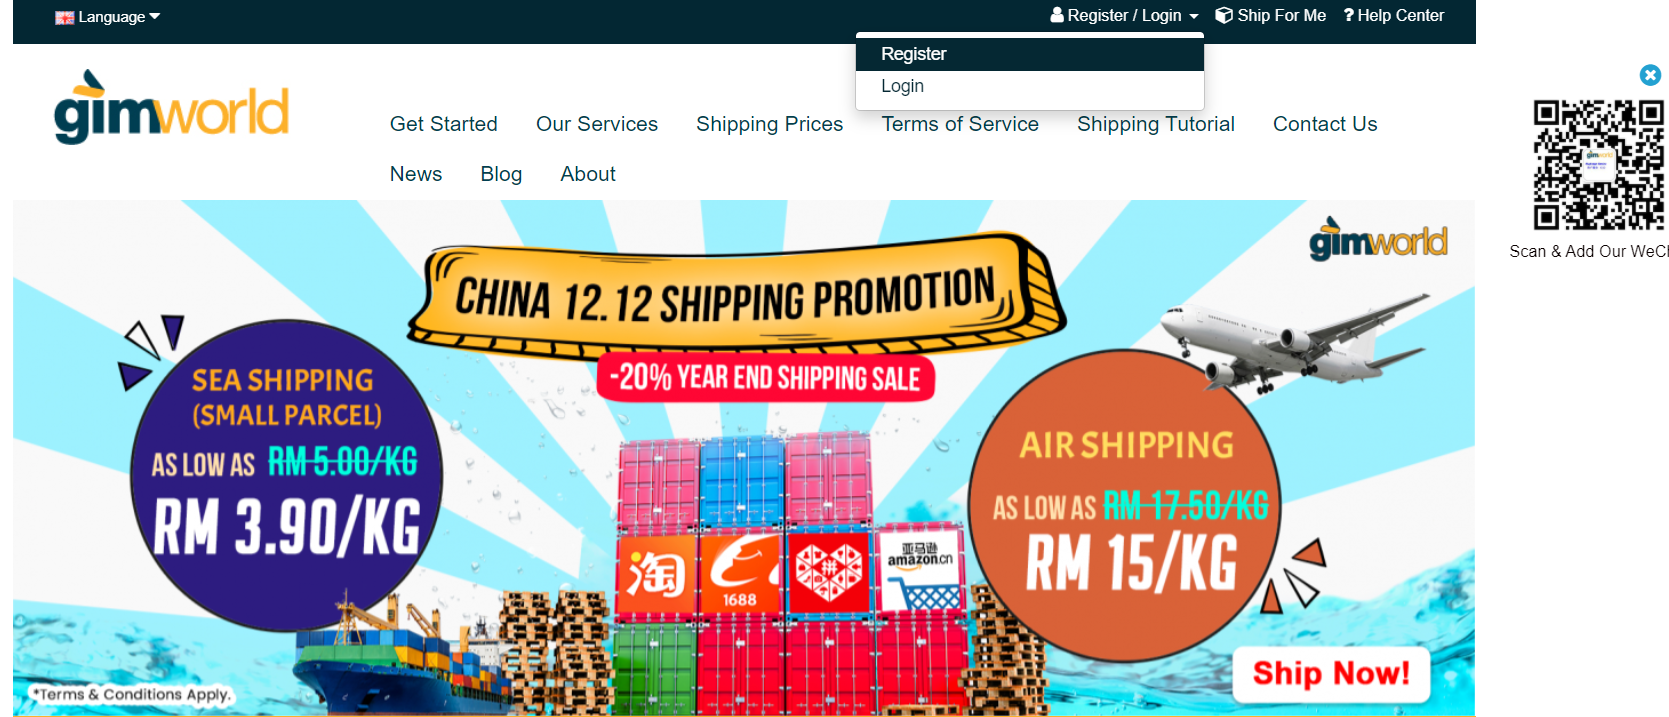
Task: Click the gimworld logo on the banner
Action: 1378,239
